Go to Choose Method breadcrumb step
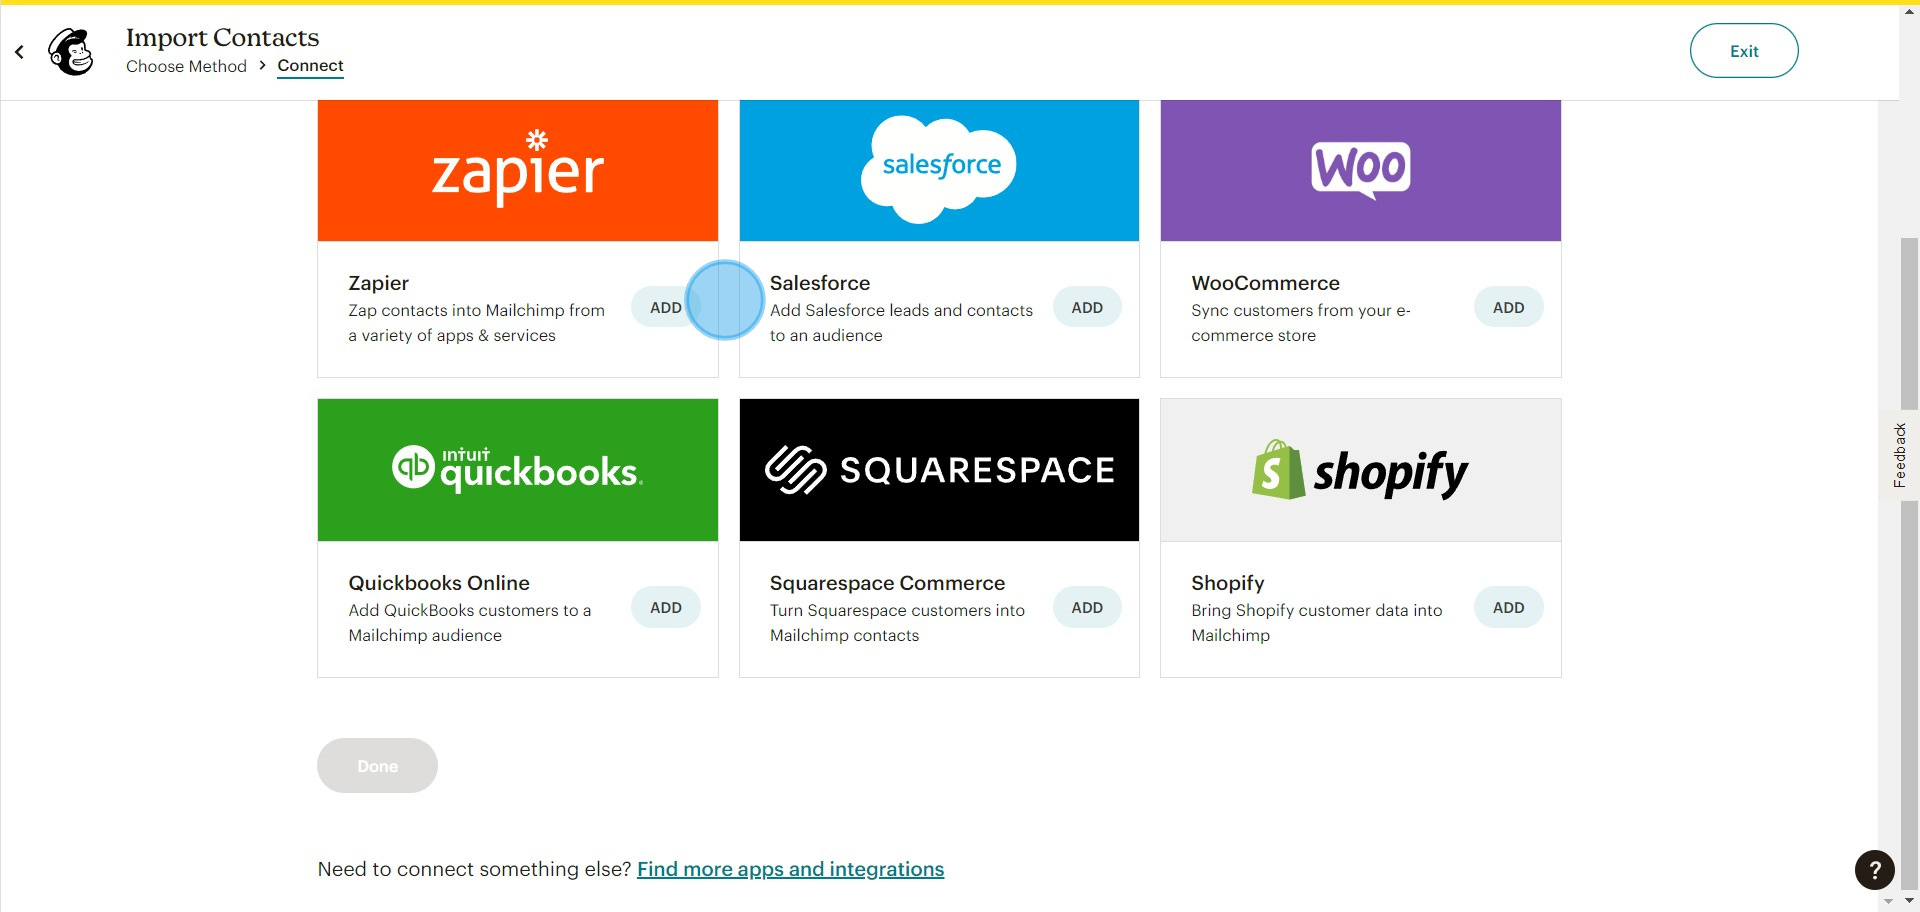 (186, 66)
